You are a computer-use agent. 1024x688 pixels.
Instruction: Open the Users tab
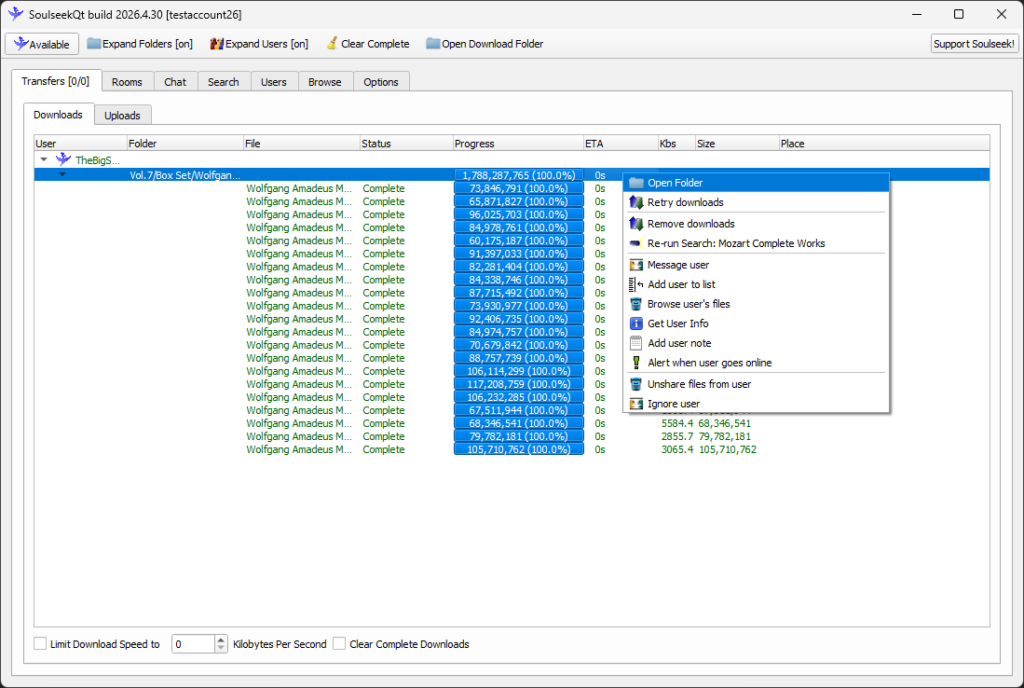click(274, 82)
